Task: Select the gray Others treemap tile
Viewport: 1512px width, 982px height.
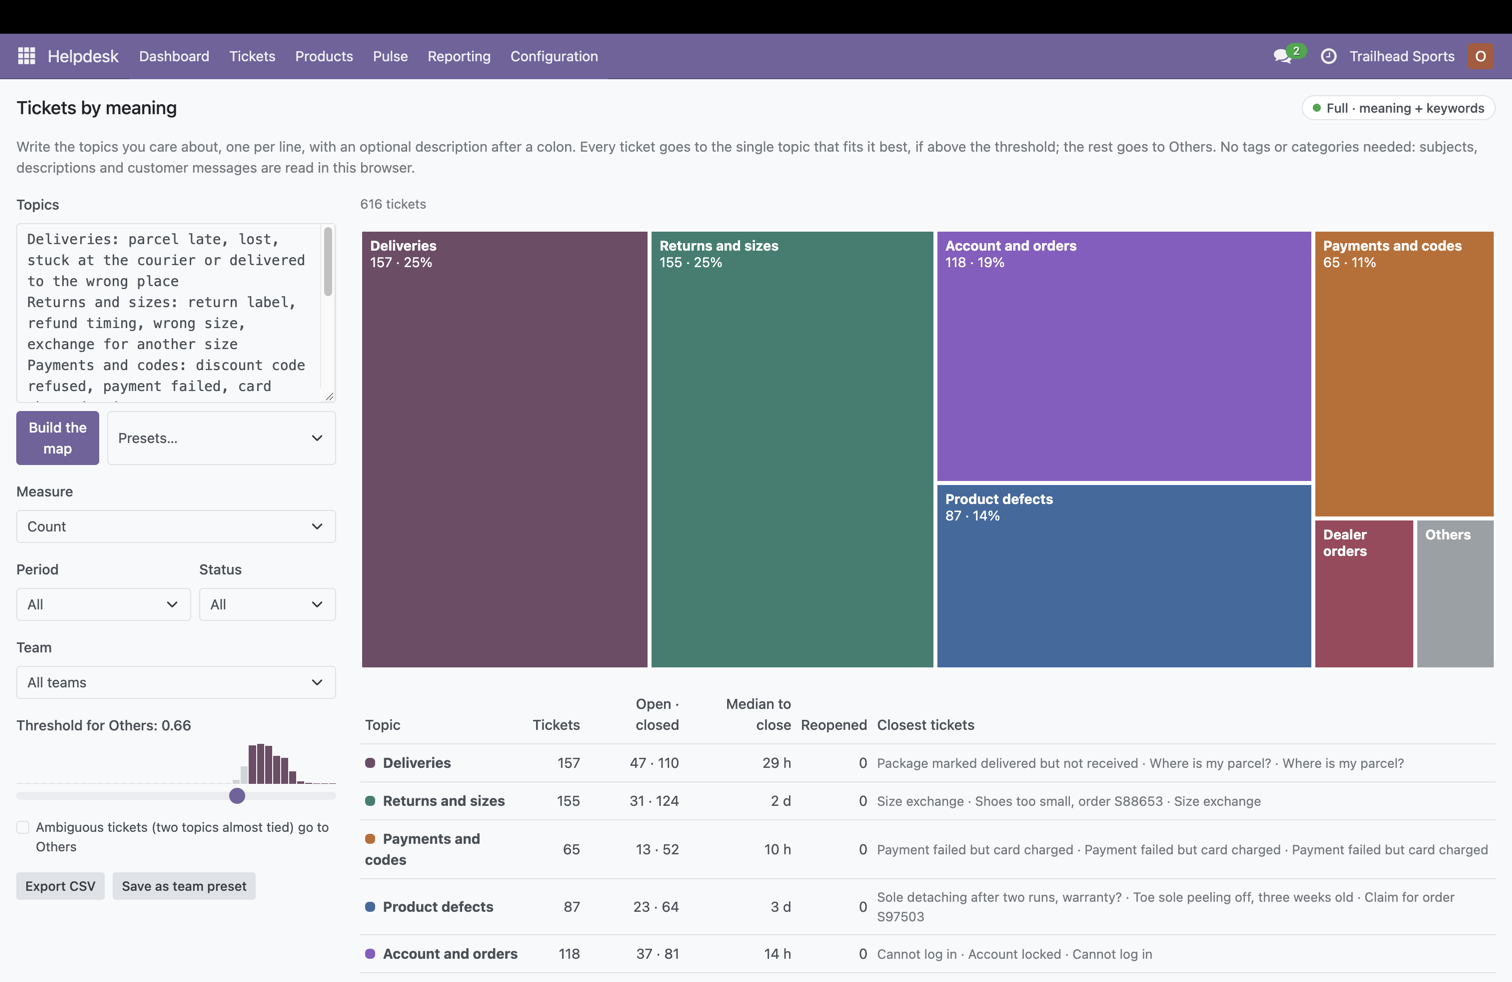Action: click(x=1455, y=594)
